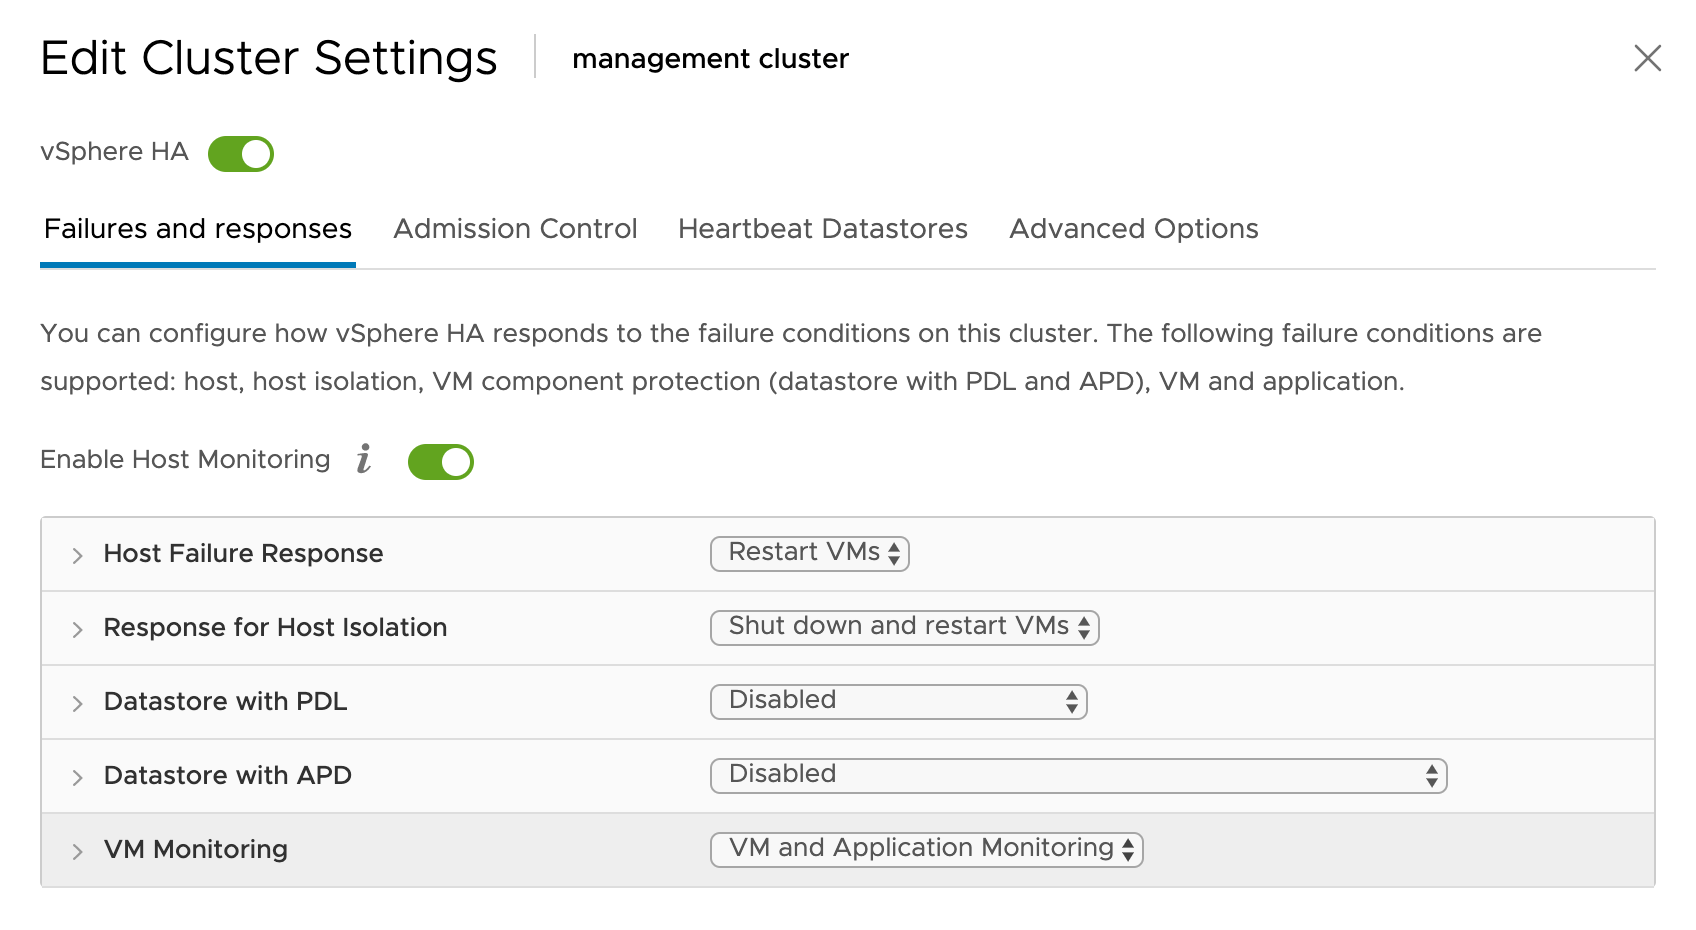Switch to the Admission Control tab
Image resolution: width=1696 pixels, height=930 pixels.
(515, 229)
